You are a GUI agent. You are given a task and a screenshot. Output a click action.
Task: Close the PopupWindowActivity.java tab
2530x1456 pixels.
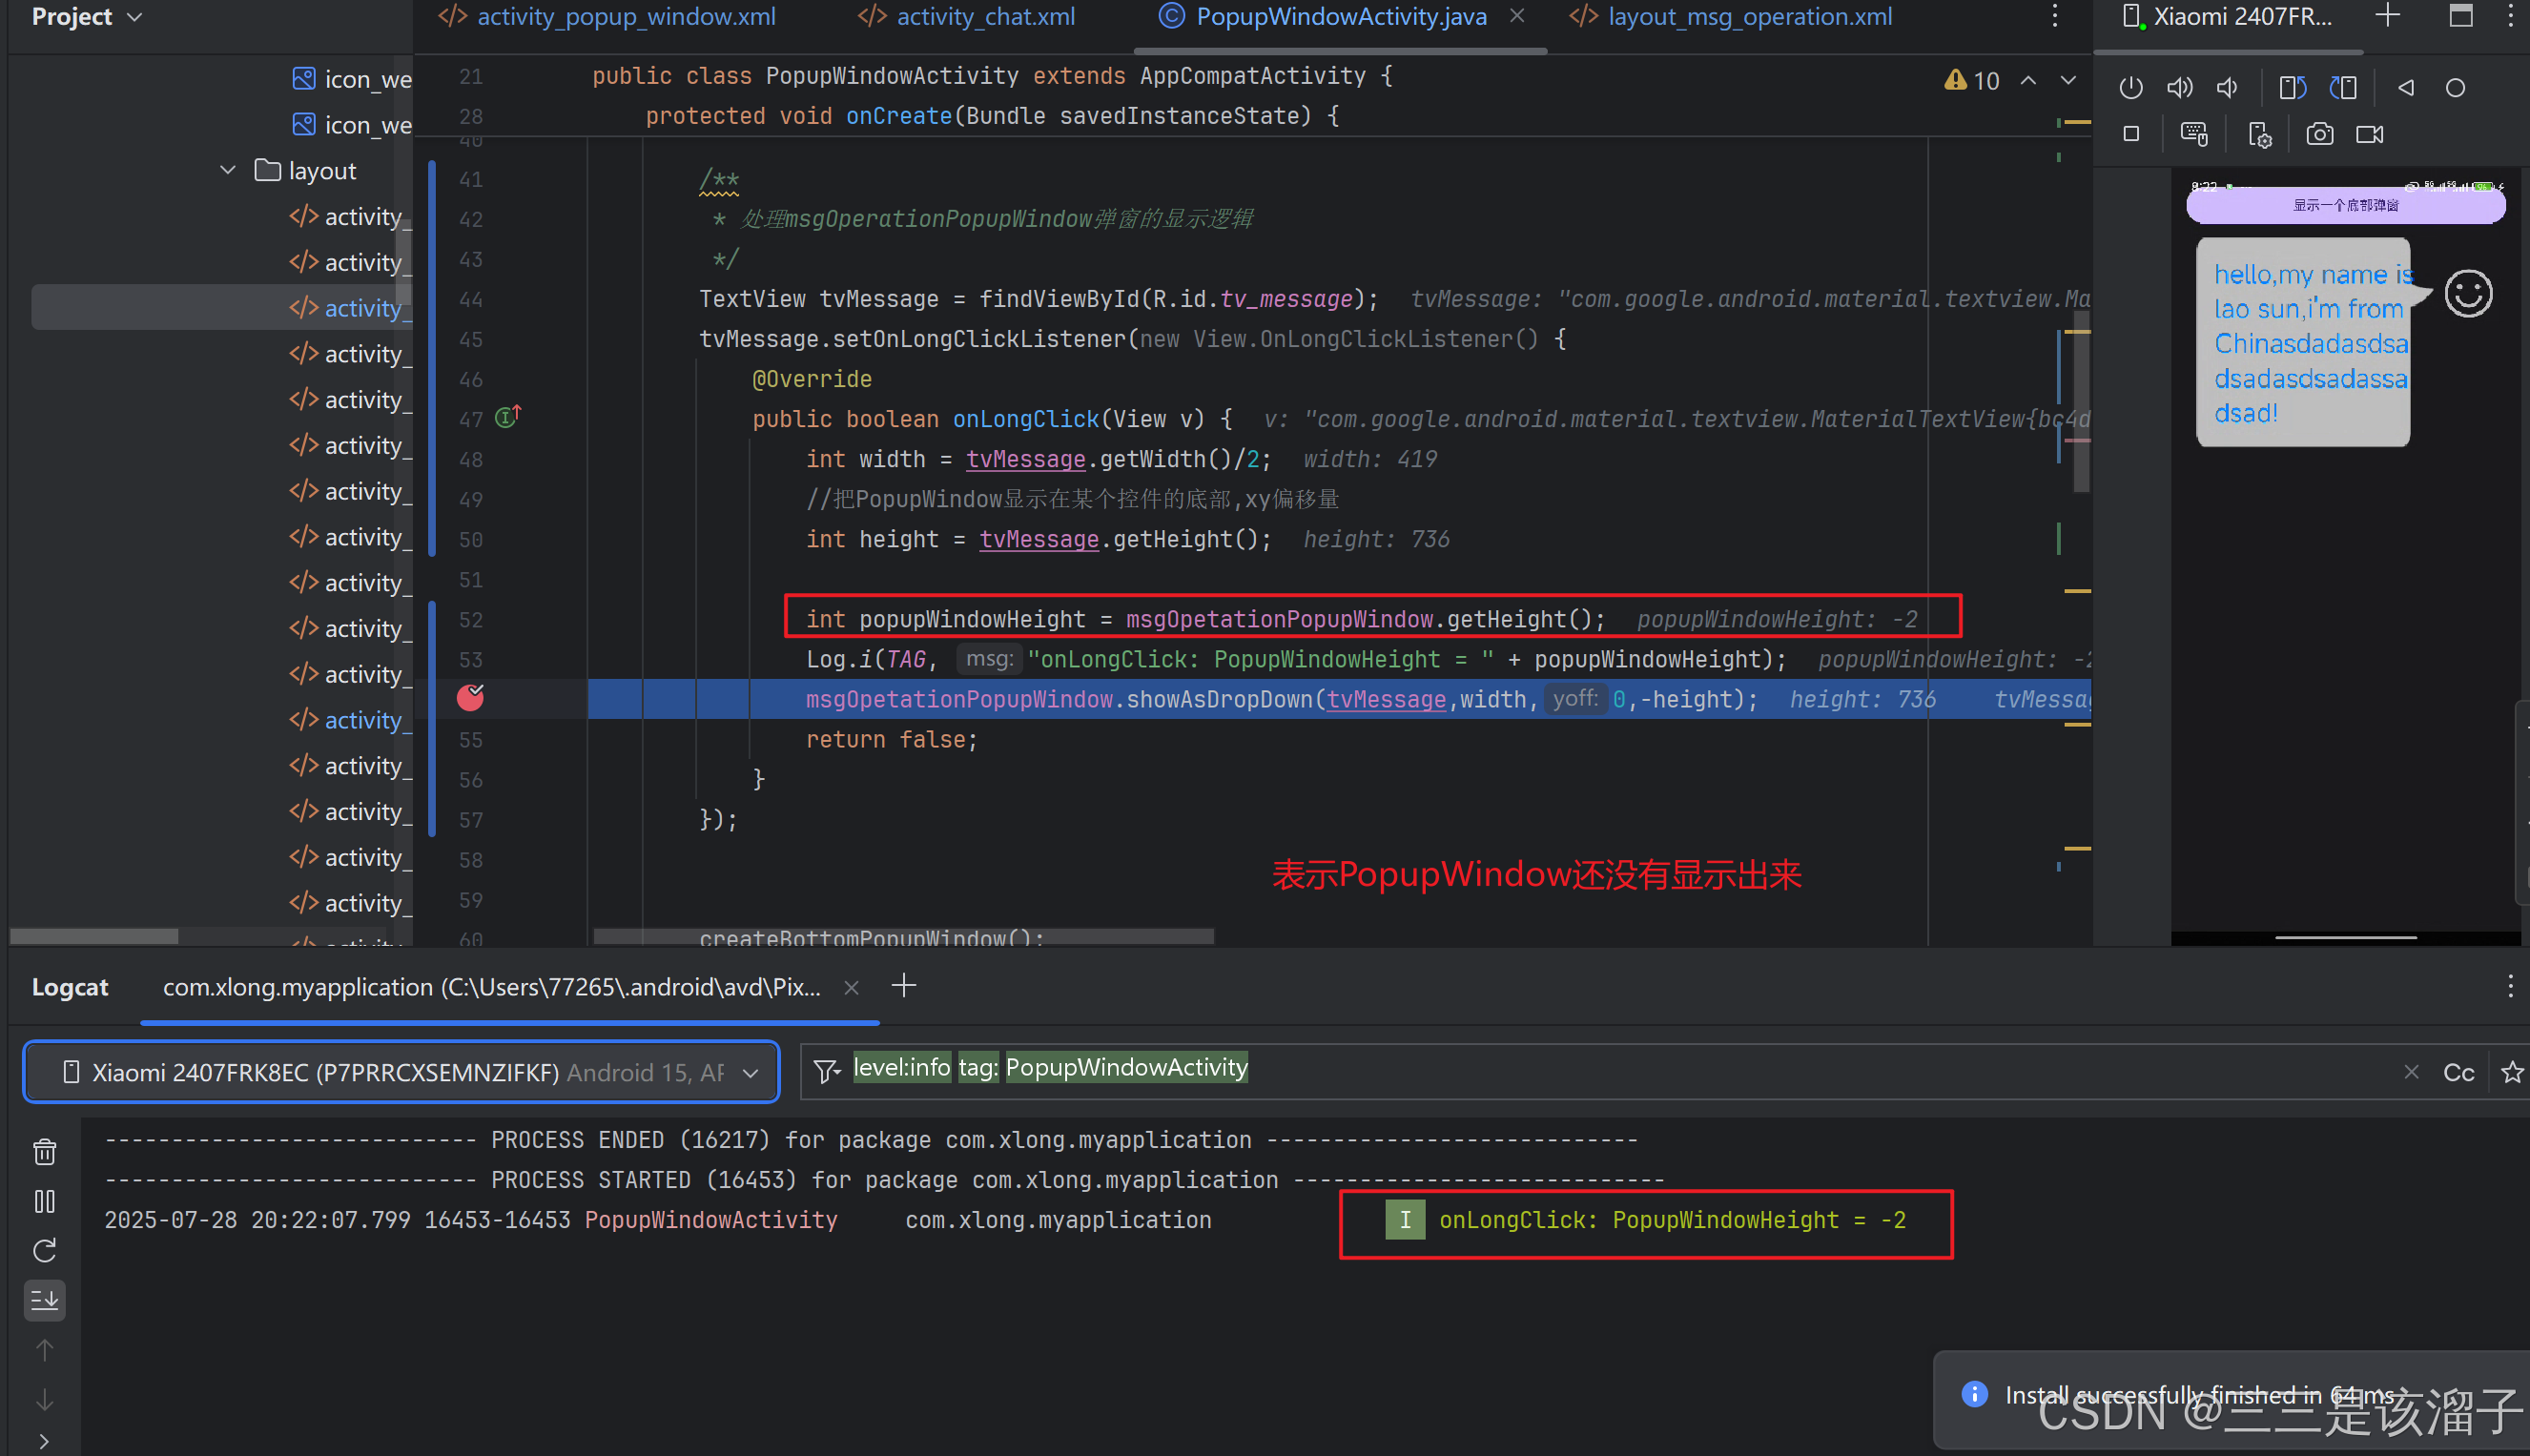[x=1516, y=16]
